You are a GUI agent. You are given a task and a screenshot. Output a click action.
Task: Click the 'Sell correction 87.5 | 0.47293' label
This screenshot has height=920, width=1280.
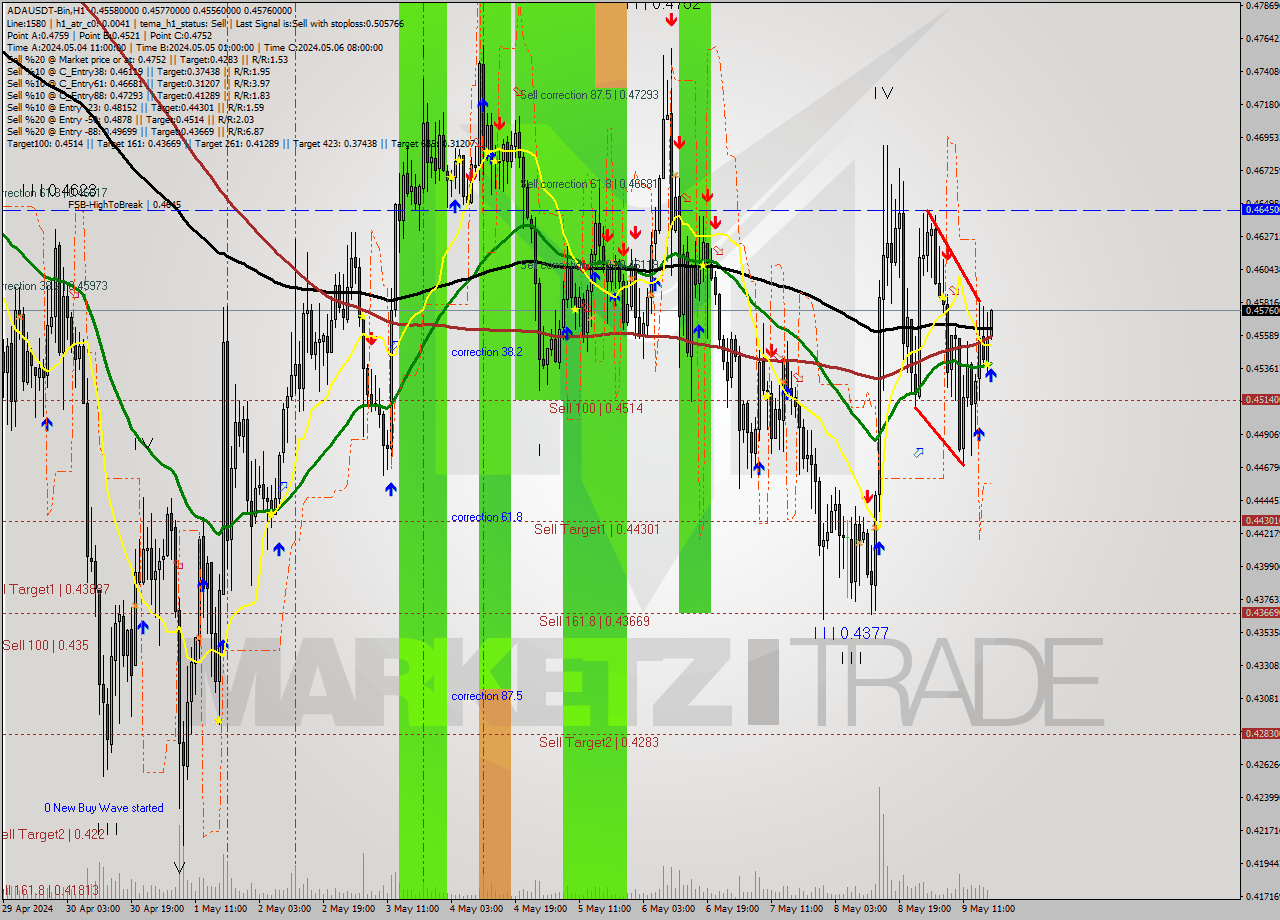pos(589,94)
